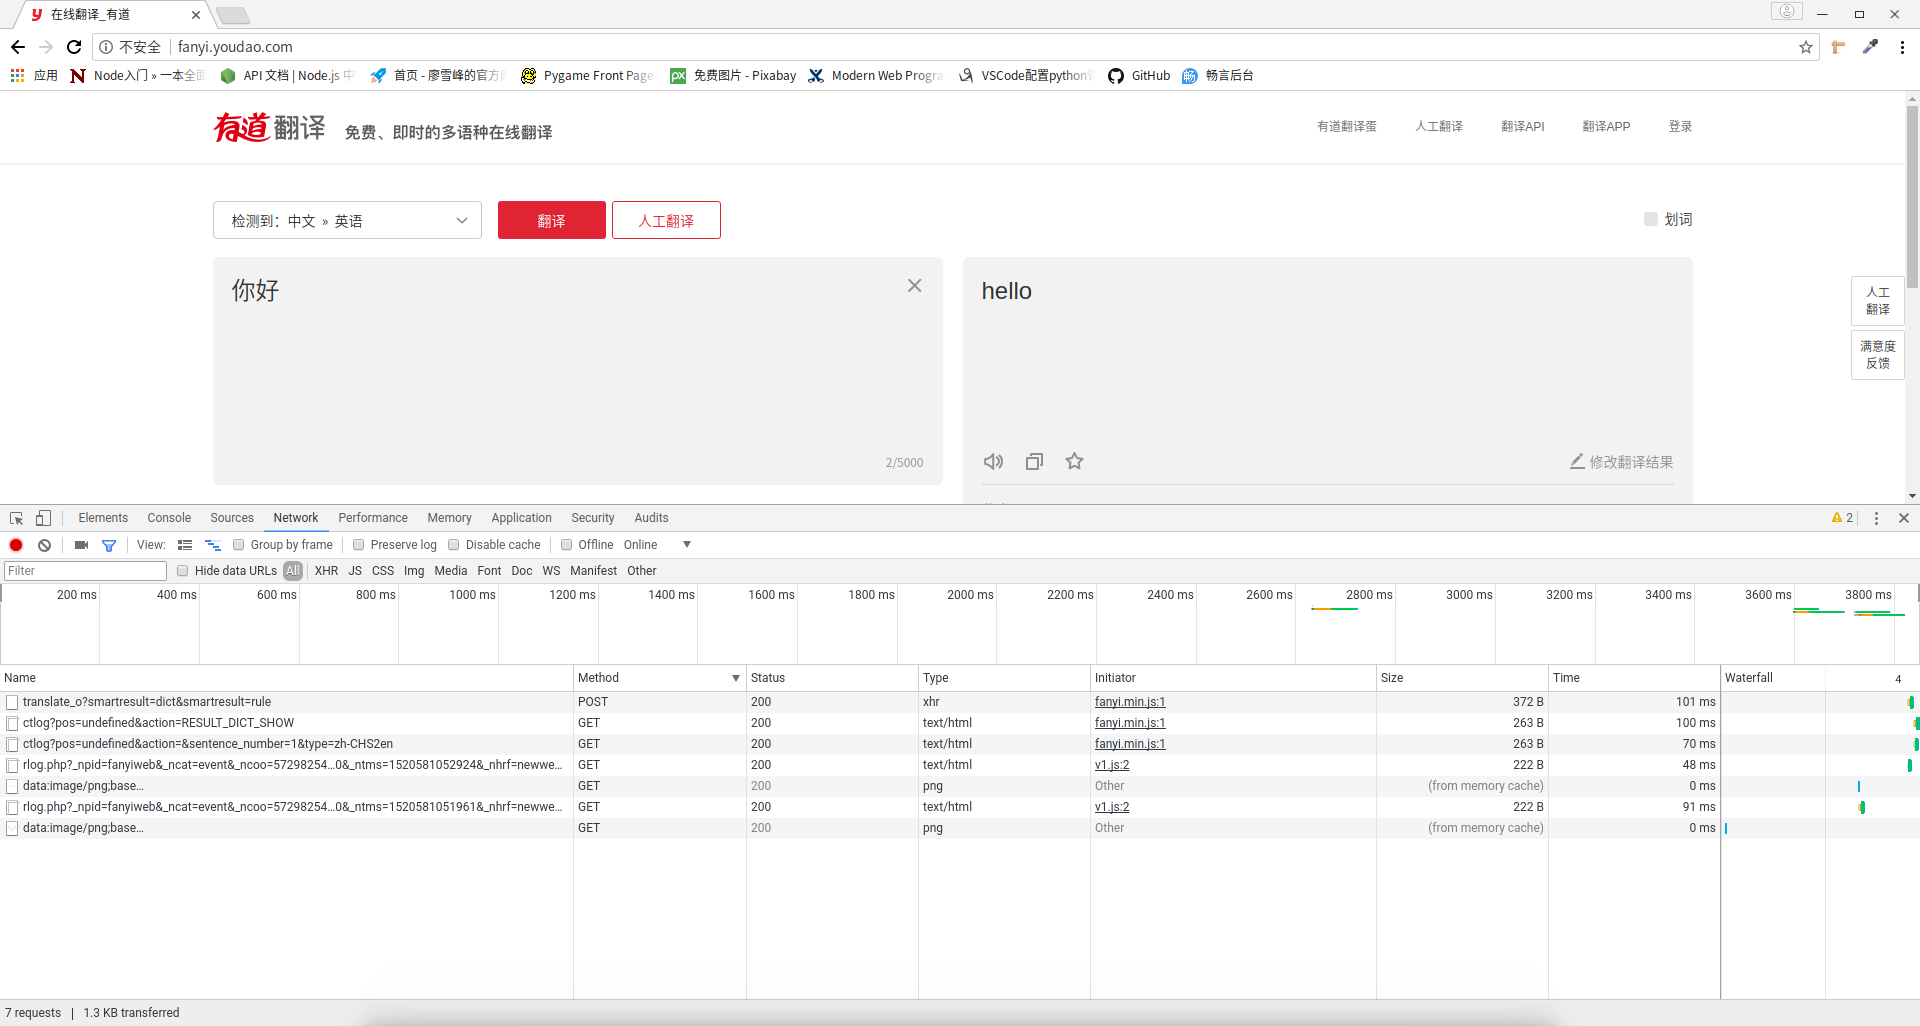The height and width of the screenshot is (1026, 1920).
Task: Sort requests by the Size column
Action: click(x=1462, y=678)
